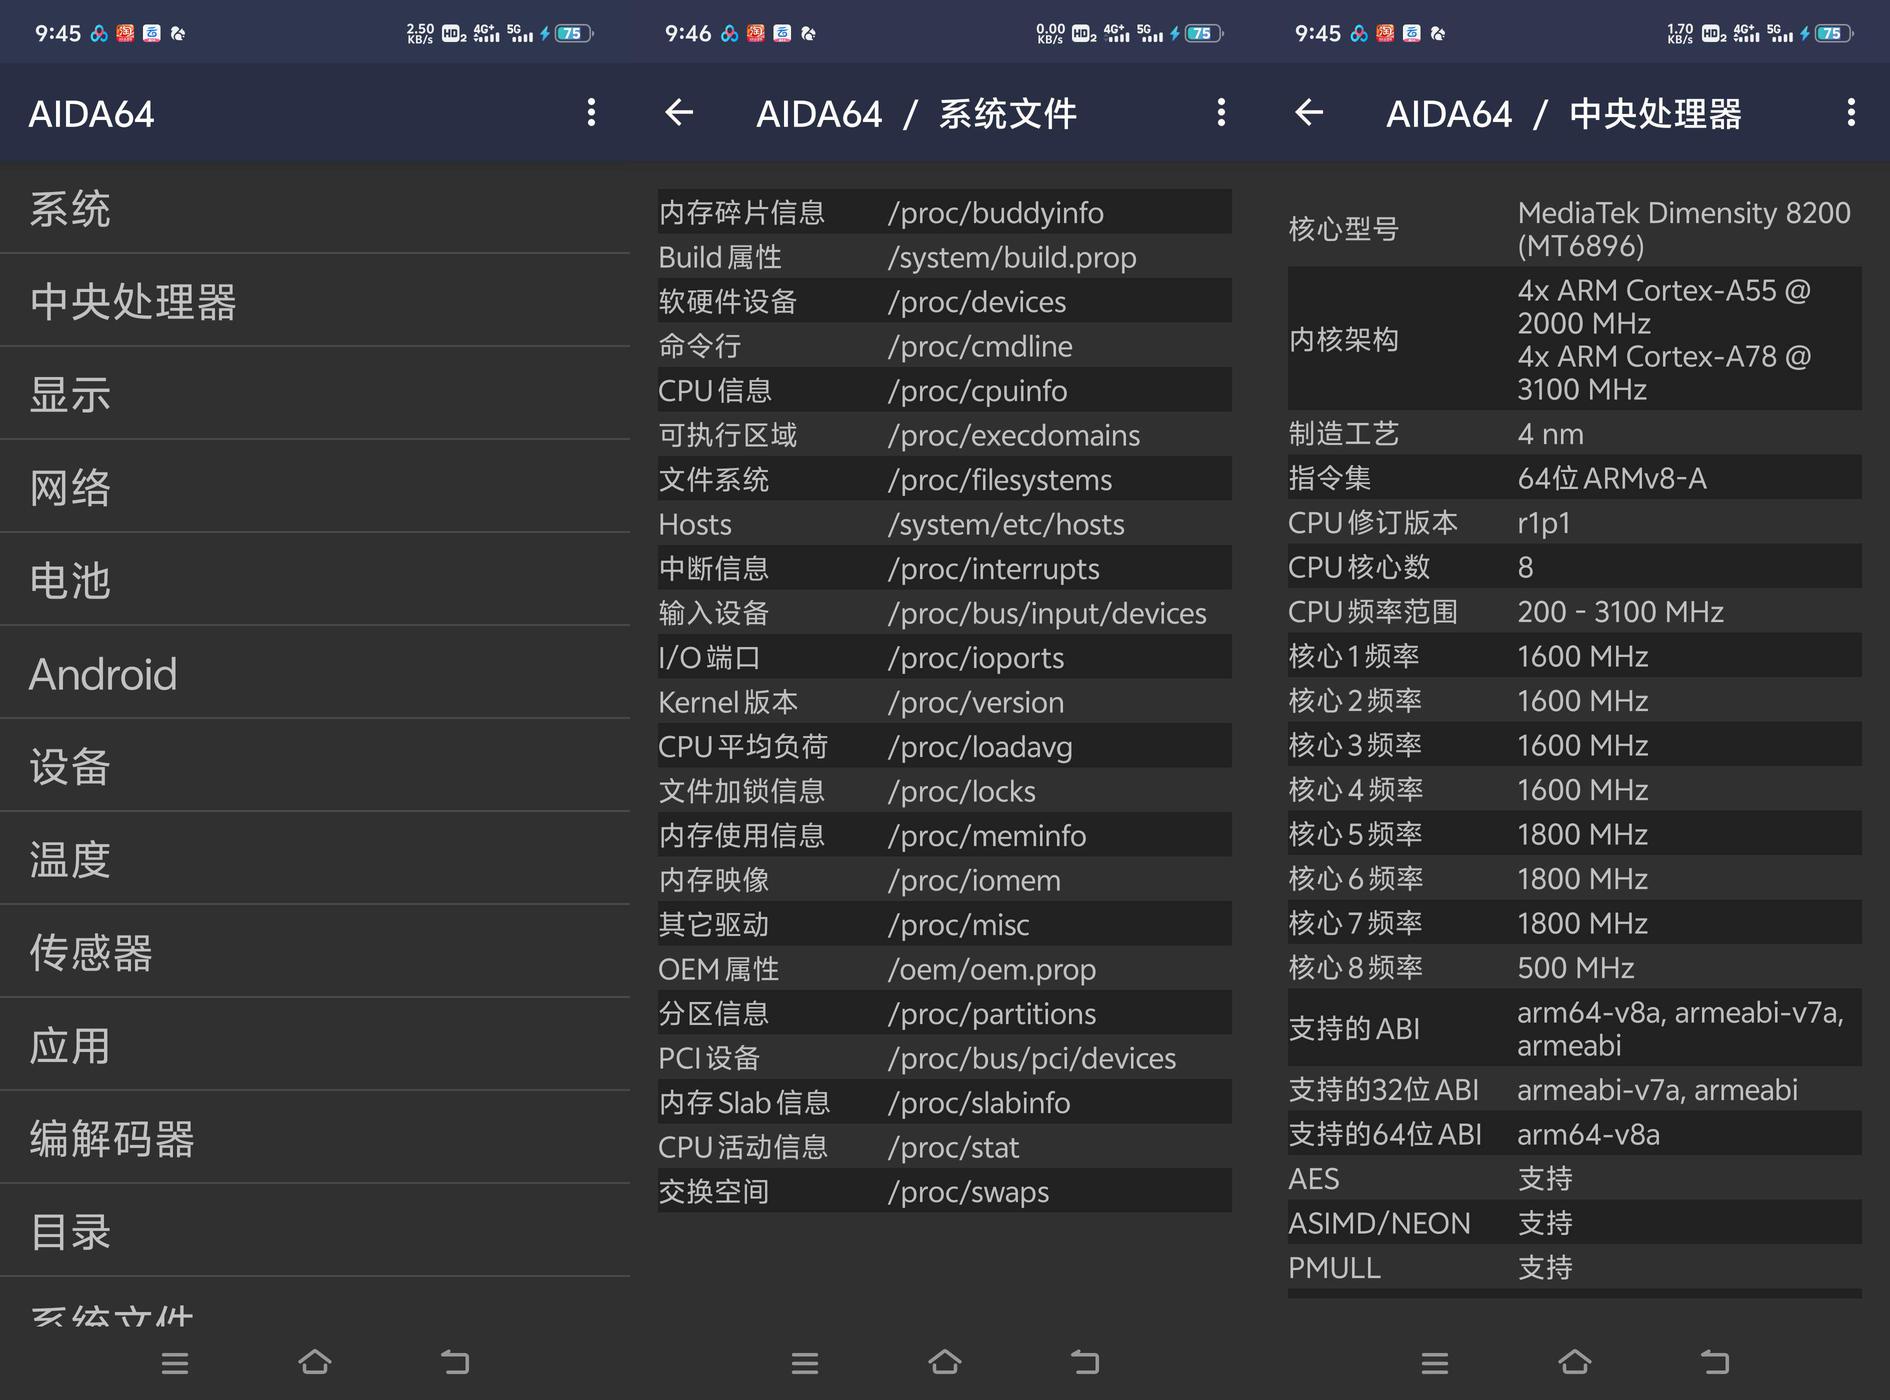Go back from 系统文件 screen

point(679,112)
